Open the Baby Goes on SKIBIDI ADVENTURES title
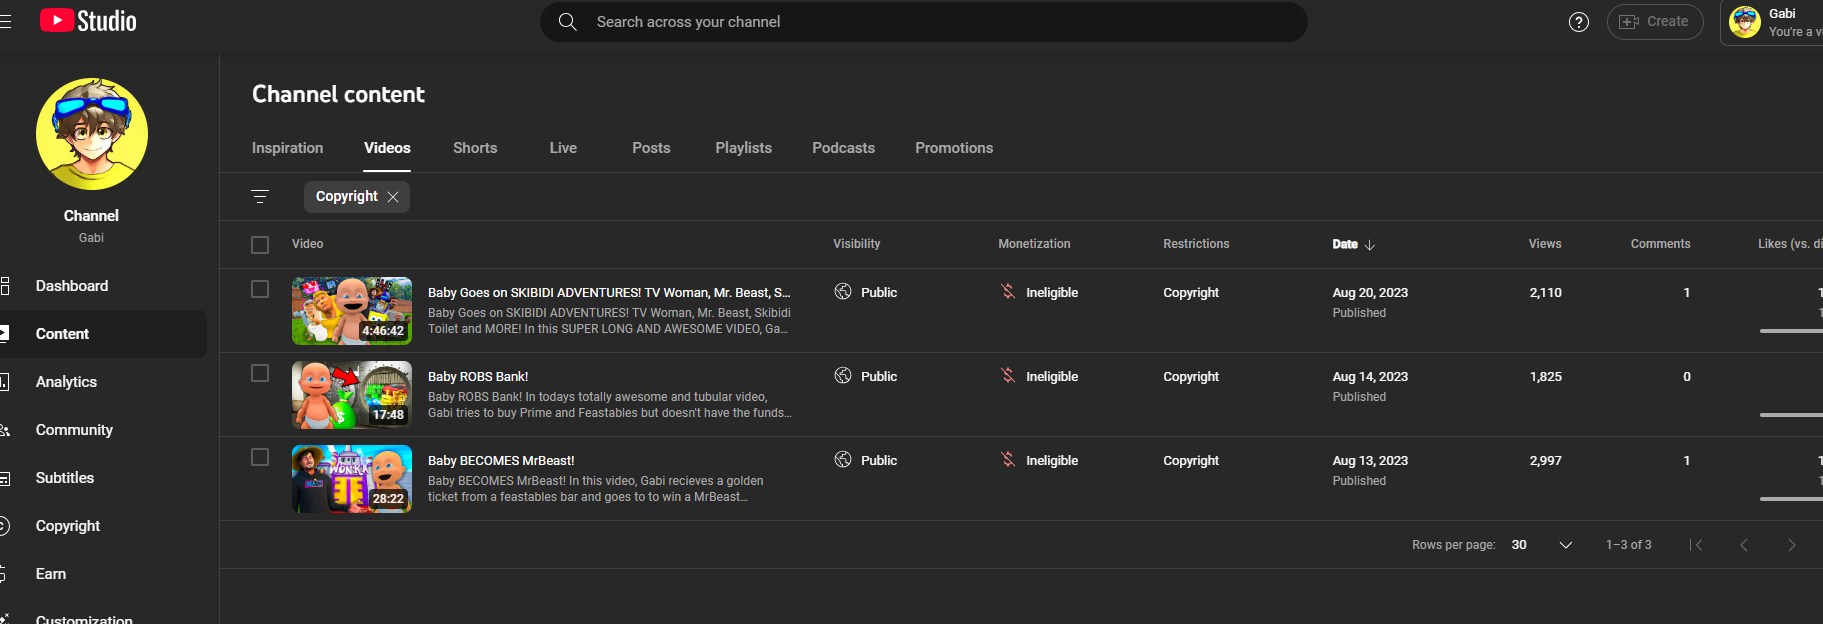Screen dimensions: 1823x624 [x=609, y=293]
